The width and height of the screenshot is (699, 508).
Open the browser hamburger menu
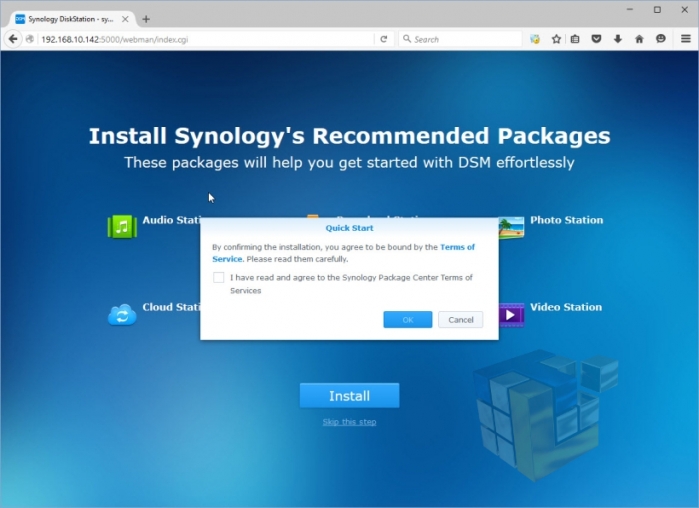pos(686,39)
